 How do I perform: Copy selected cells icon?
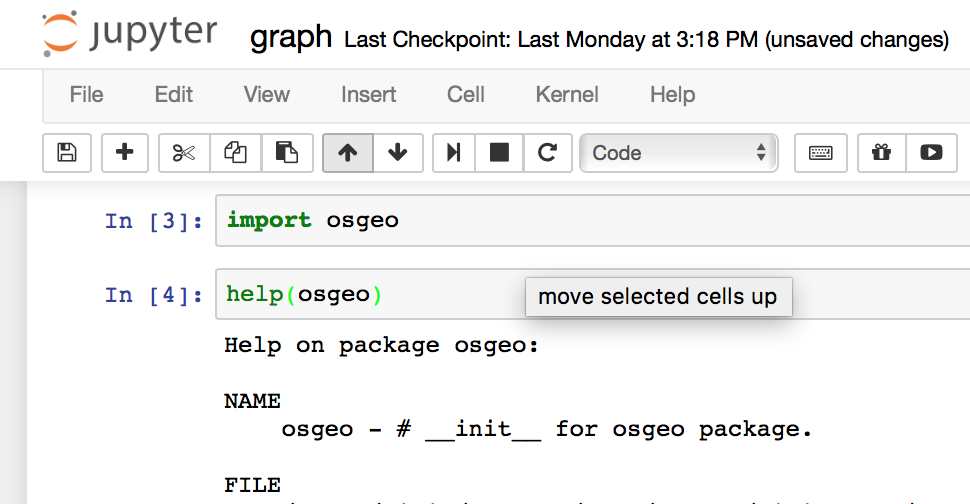coord(235,153)
